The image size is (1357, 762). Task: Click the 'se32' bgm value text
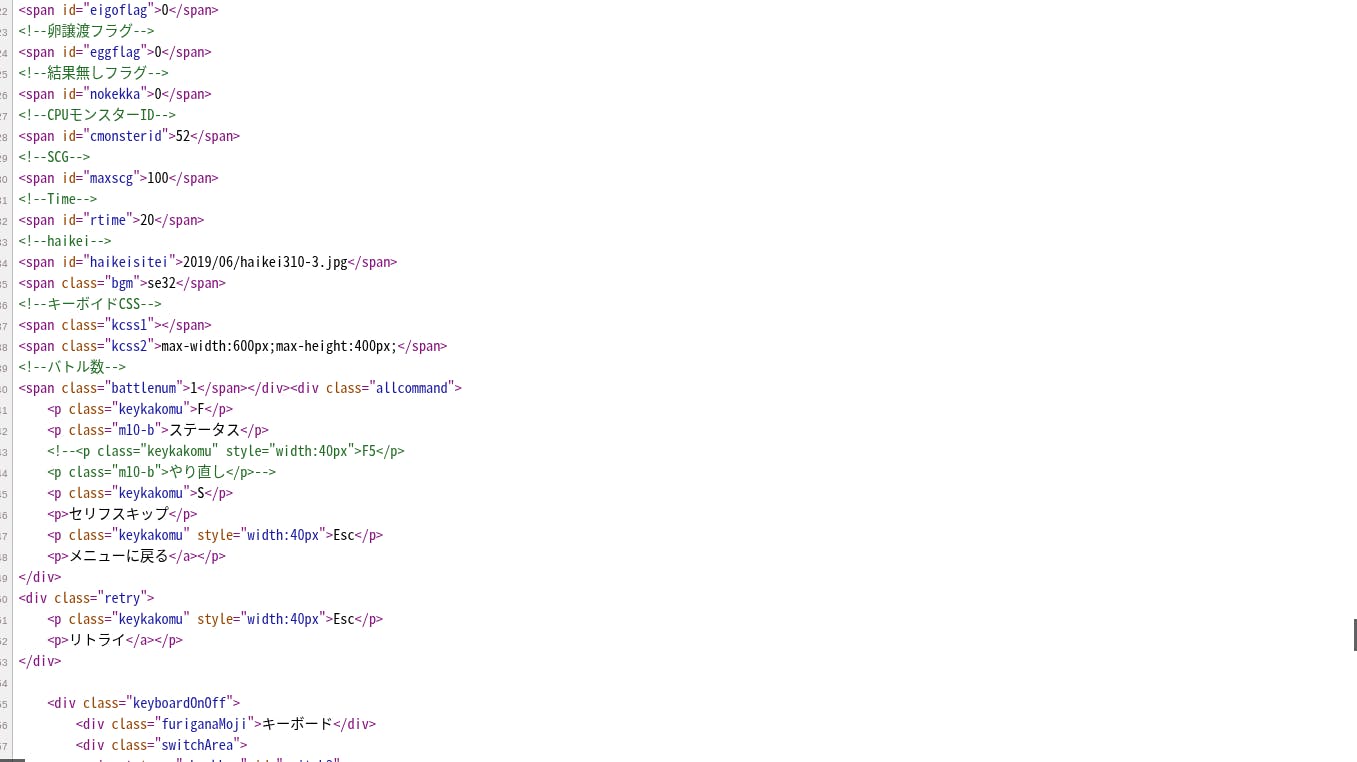(161, 283)
